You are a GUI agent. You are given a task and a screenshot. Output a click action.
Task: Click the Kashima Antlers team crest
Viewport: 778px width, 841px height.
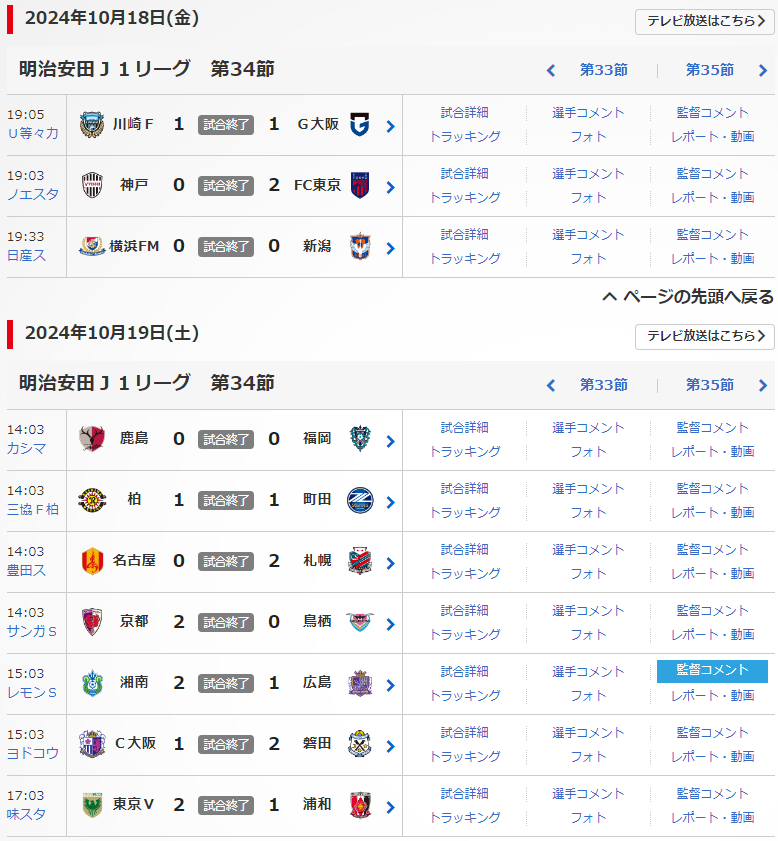coord(92,439)
